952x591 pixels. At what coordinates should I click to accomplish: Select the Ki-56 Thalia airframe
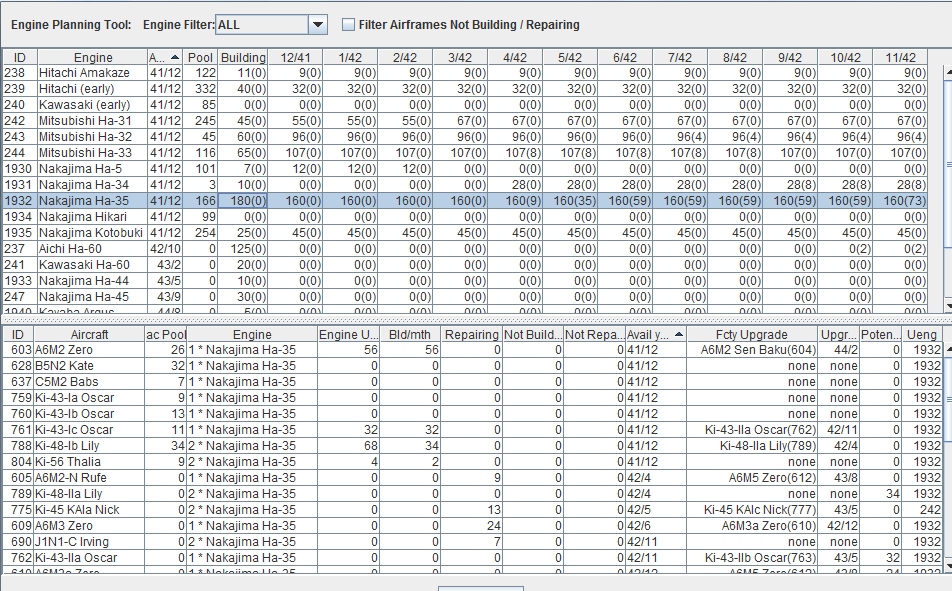[x=472, y=462]
